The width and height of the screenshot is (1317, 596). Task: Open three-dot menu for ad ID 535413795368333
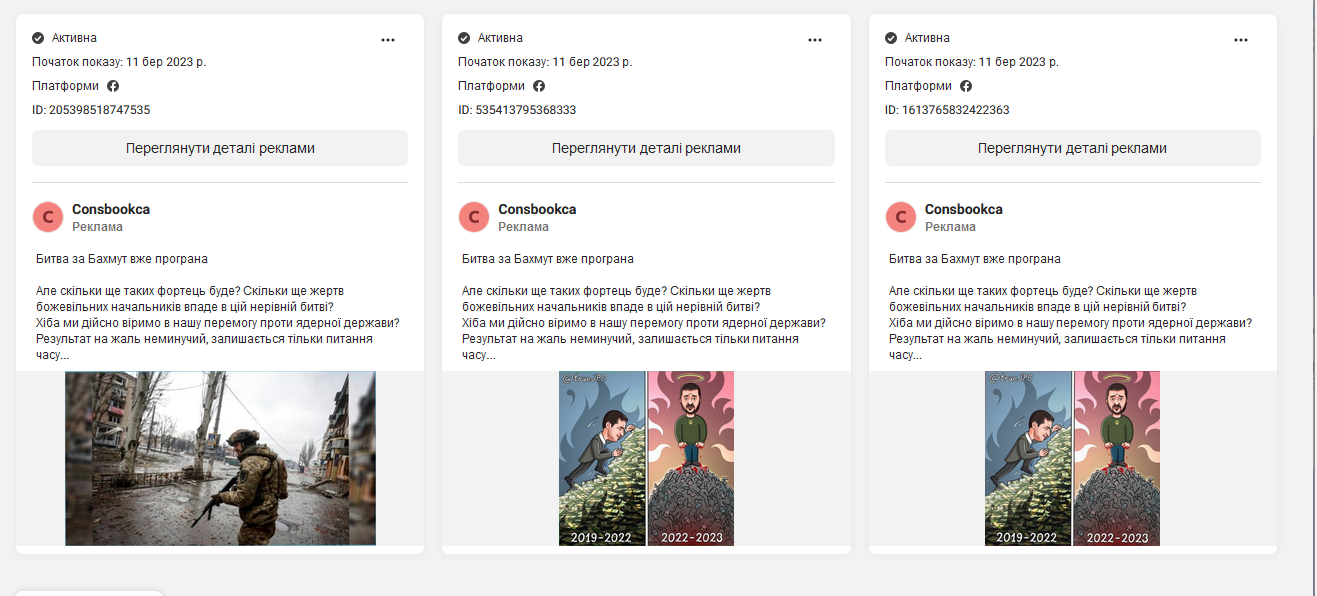815,40
